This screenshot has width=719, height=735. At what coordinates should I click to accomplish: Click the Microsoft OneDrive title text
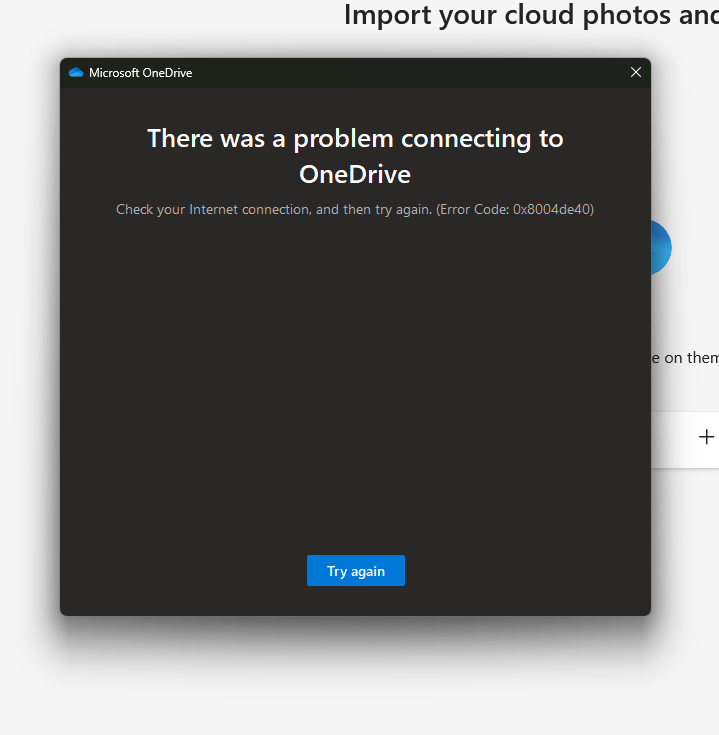point(140,73)
